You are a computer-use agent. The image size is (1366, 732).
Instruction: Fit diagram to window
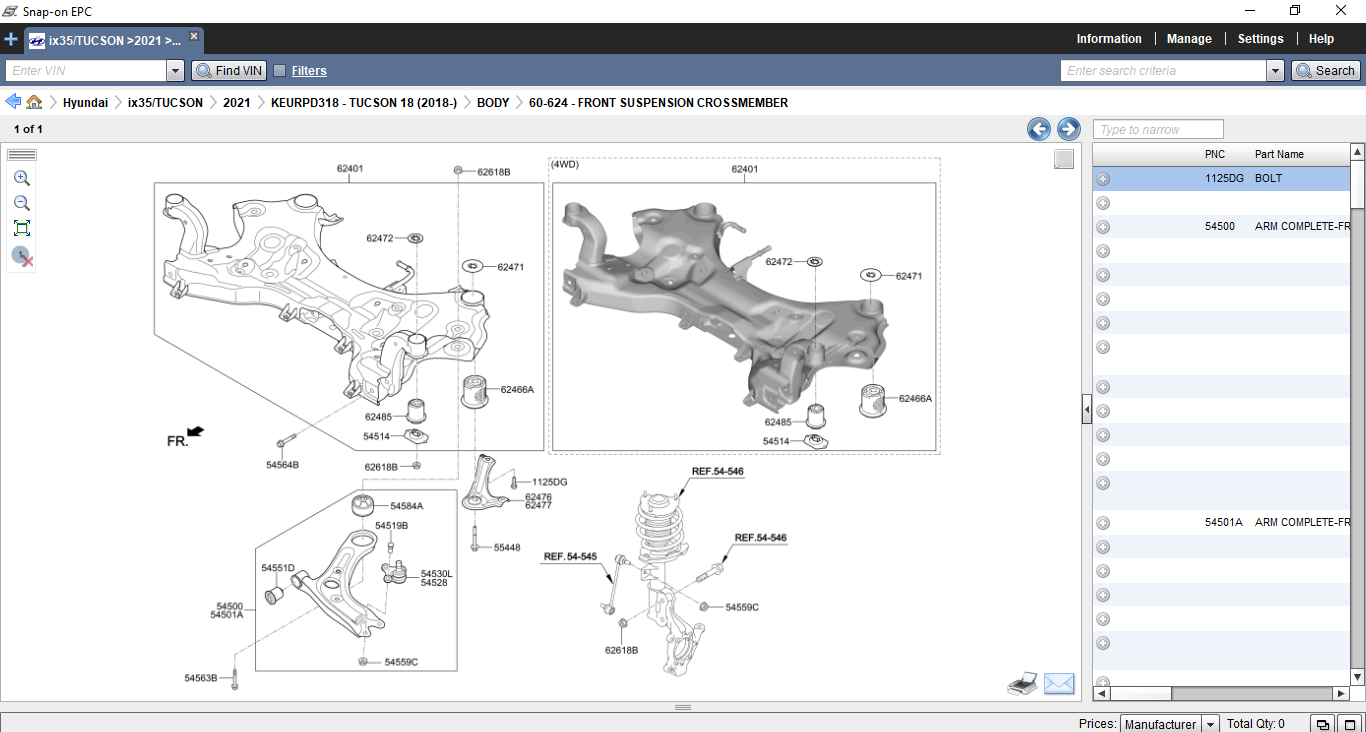22,228
